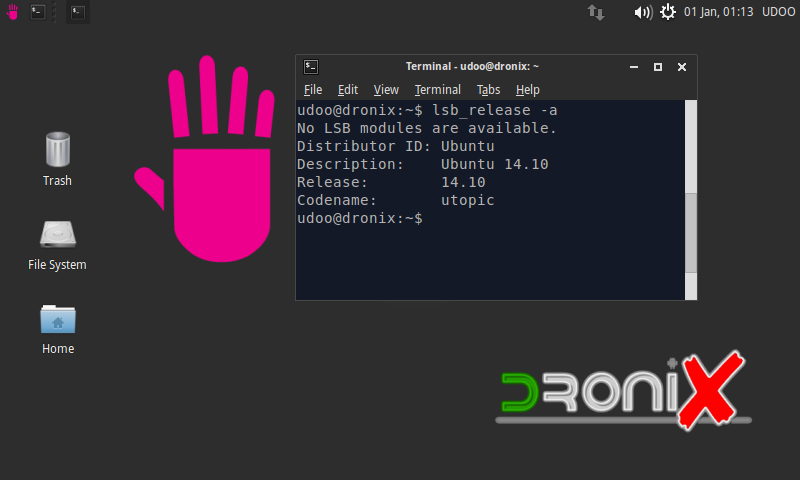Image resolution: width=800 pixels, height=480 pixels.
Task: Select the File System desktop icon
Action: pos(58,245)
